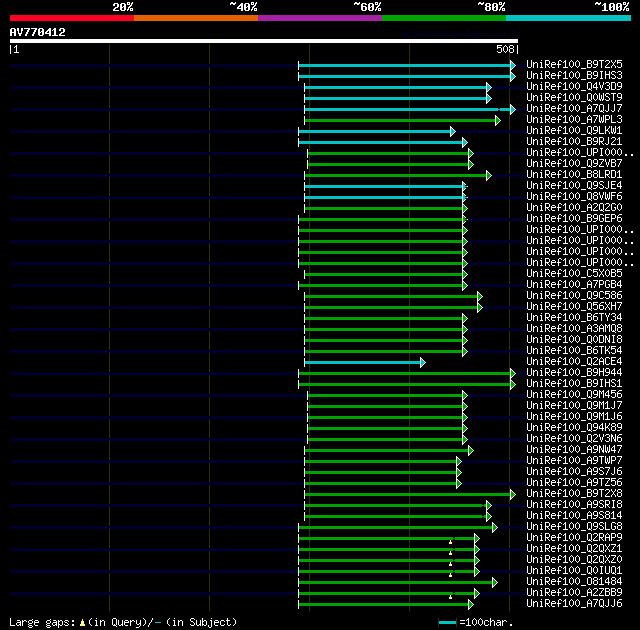Select the UniRef100_B6TK54 label
The width and height of the screenshot is (640, 630).
click(574, 351)
